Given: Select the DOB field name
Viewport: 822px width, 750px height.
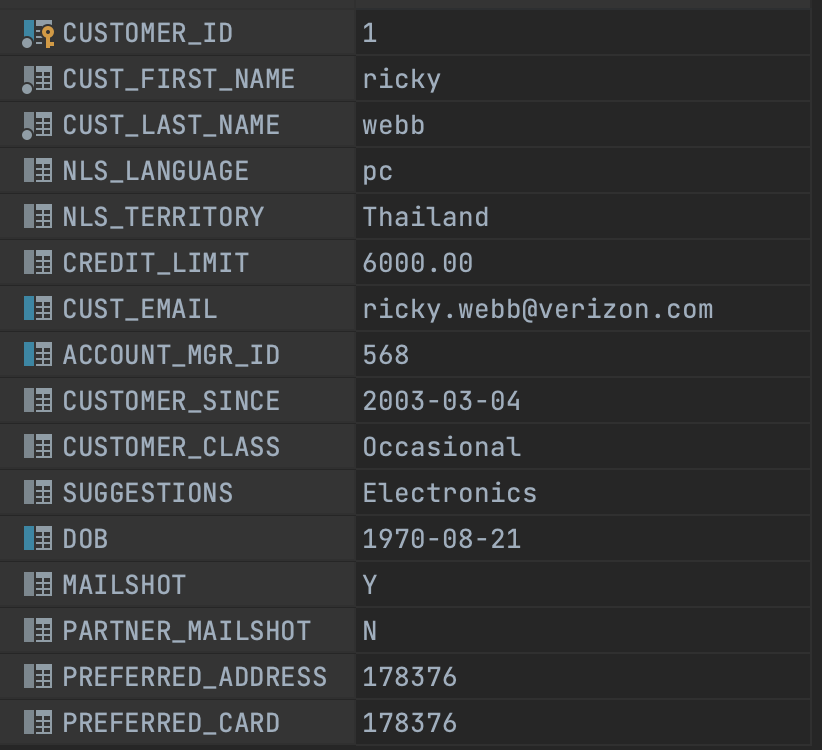Looking at the screenshot, I should (x=85, y=539).
